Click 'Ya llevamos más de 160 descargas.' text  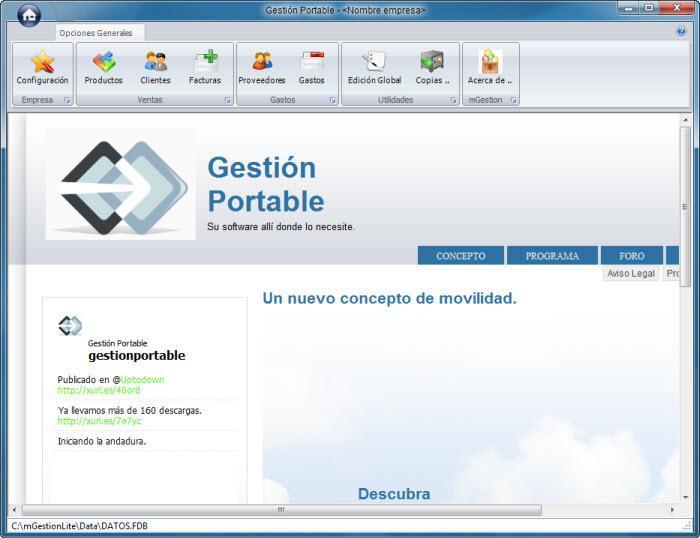click(x=129, y=410)
